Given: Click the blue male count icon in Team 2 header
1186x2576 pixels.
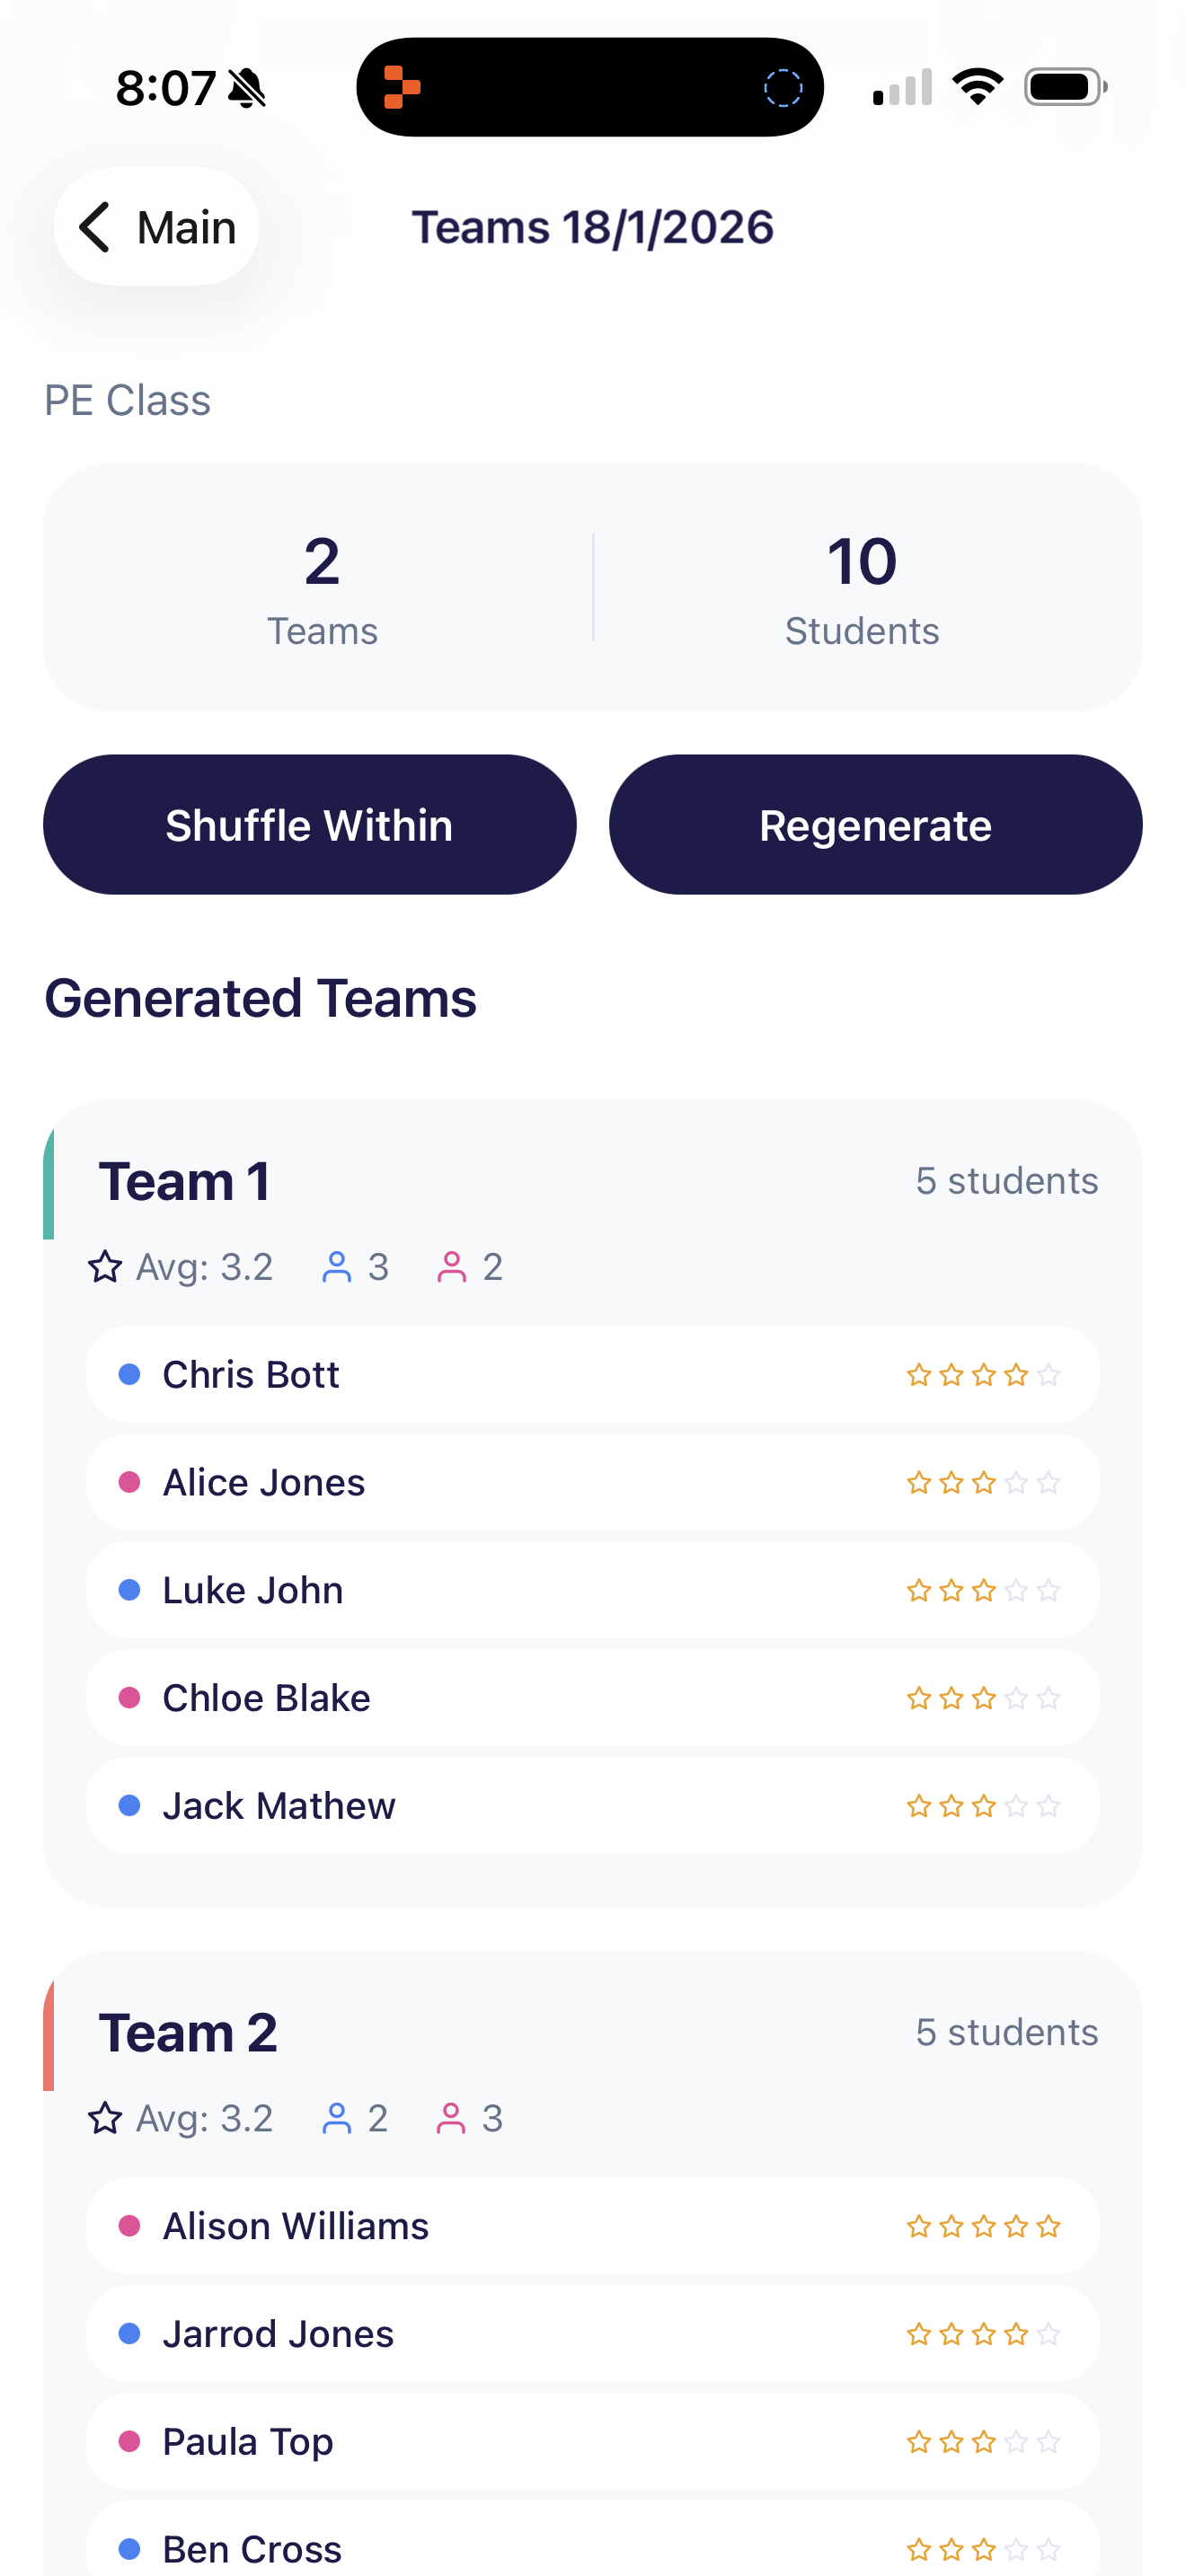Looking at the screenshot, I should tap(337, 2117).
